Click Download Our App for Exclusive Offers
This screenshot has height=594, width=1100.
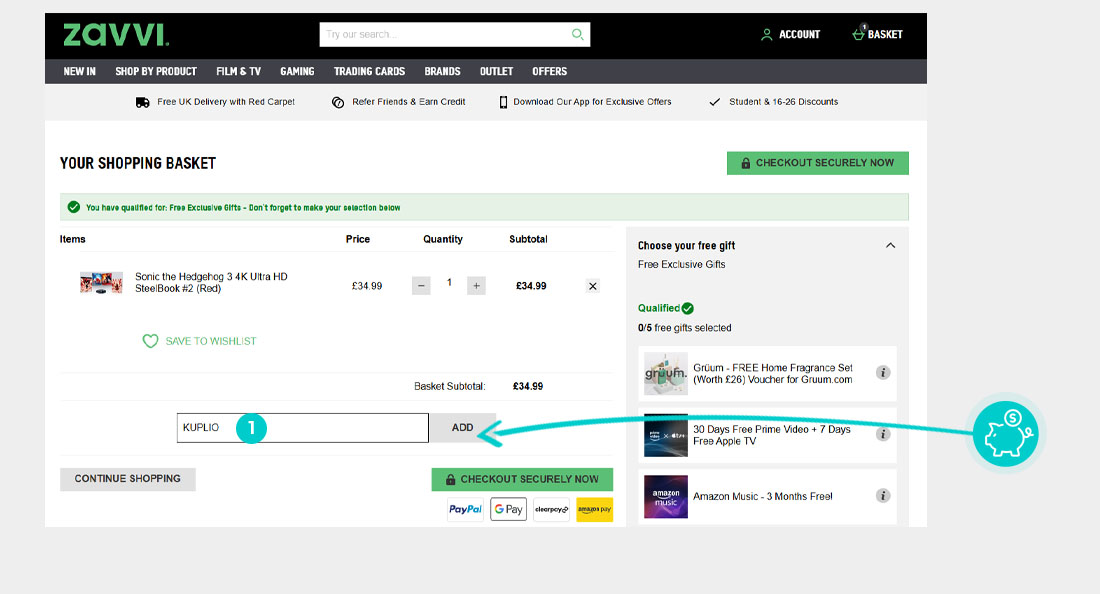(x=592, y=102)
